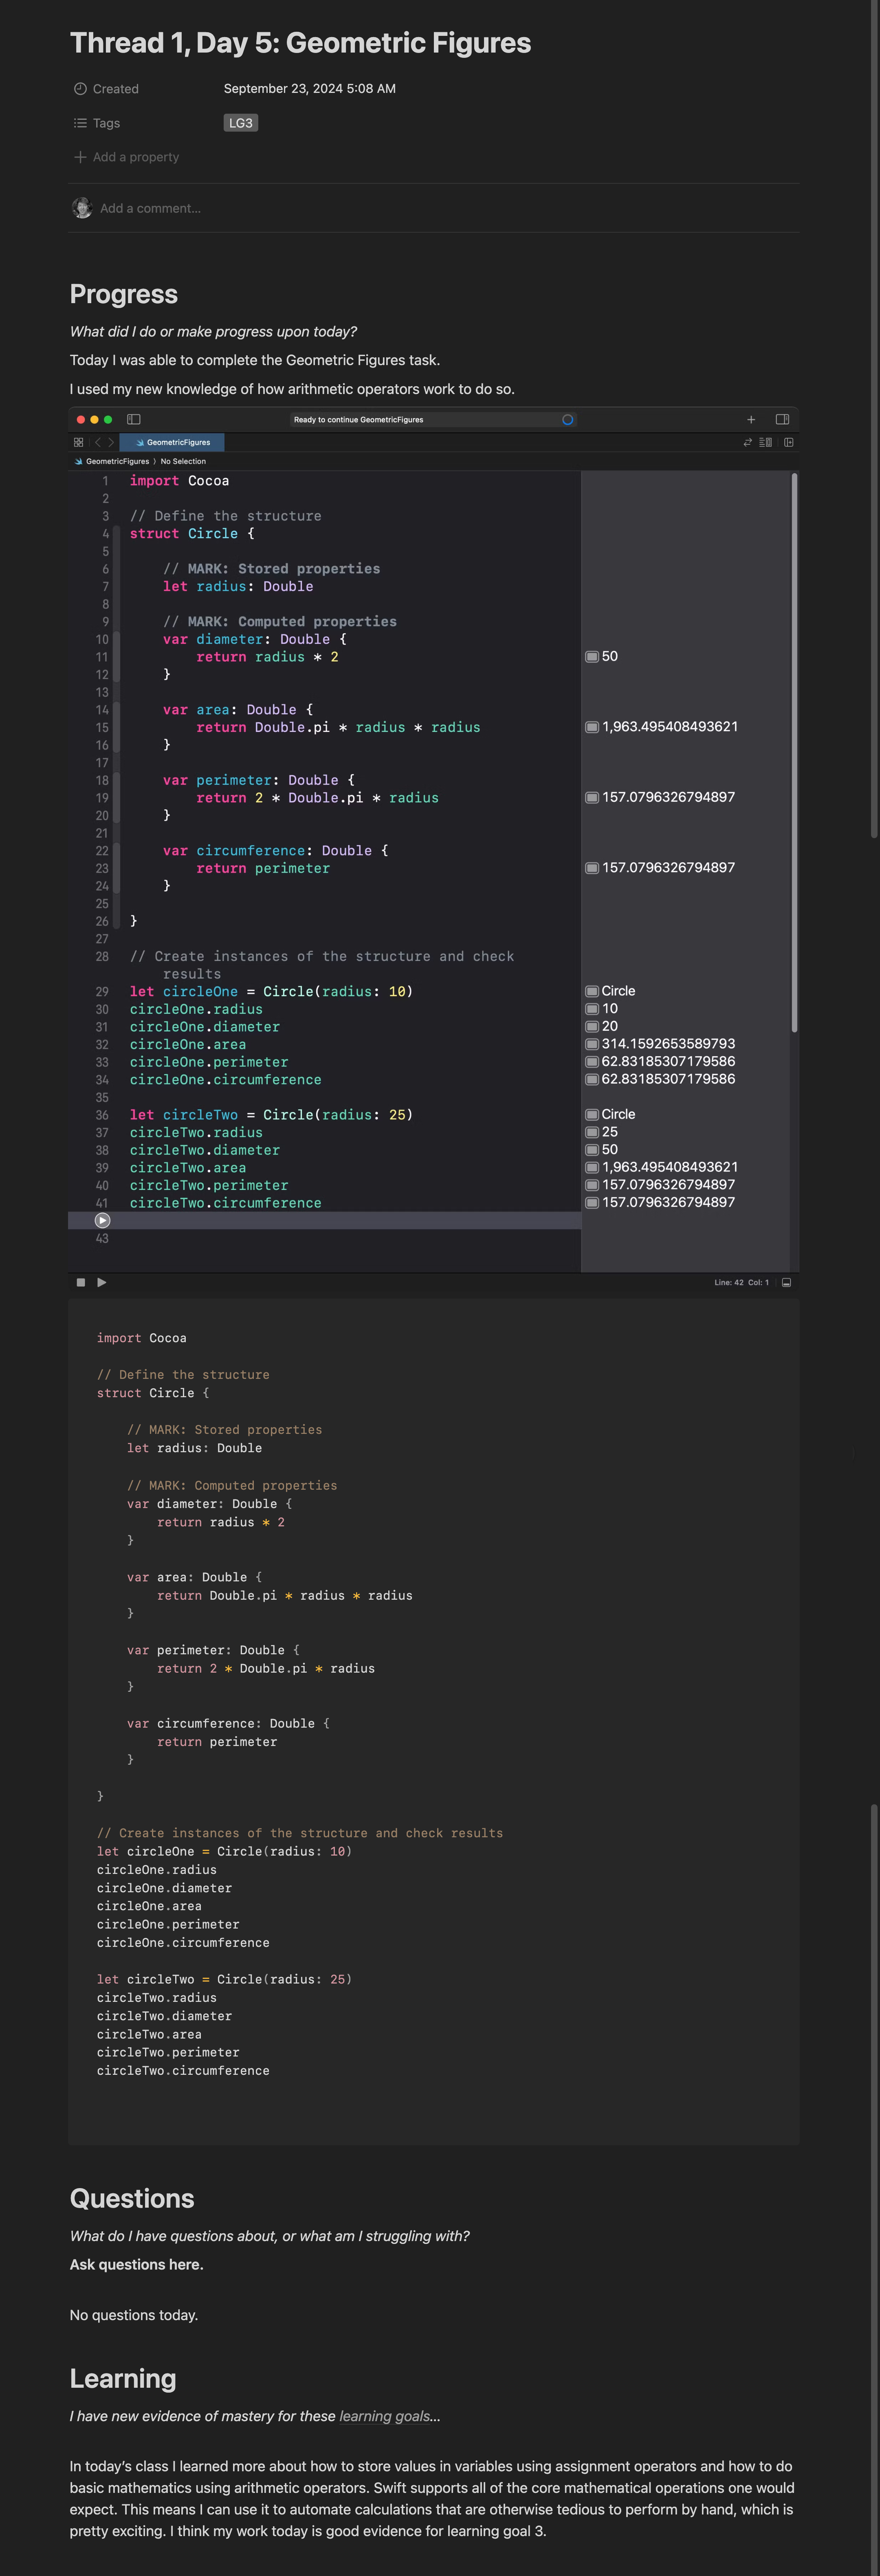Click the add editor on right icon
The image size is (880, 2576).
pos(789,442)
